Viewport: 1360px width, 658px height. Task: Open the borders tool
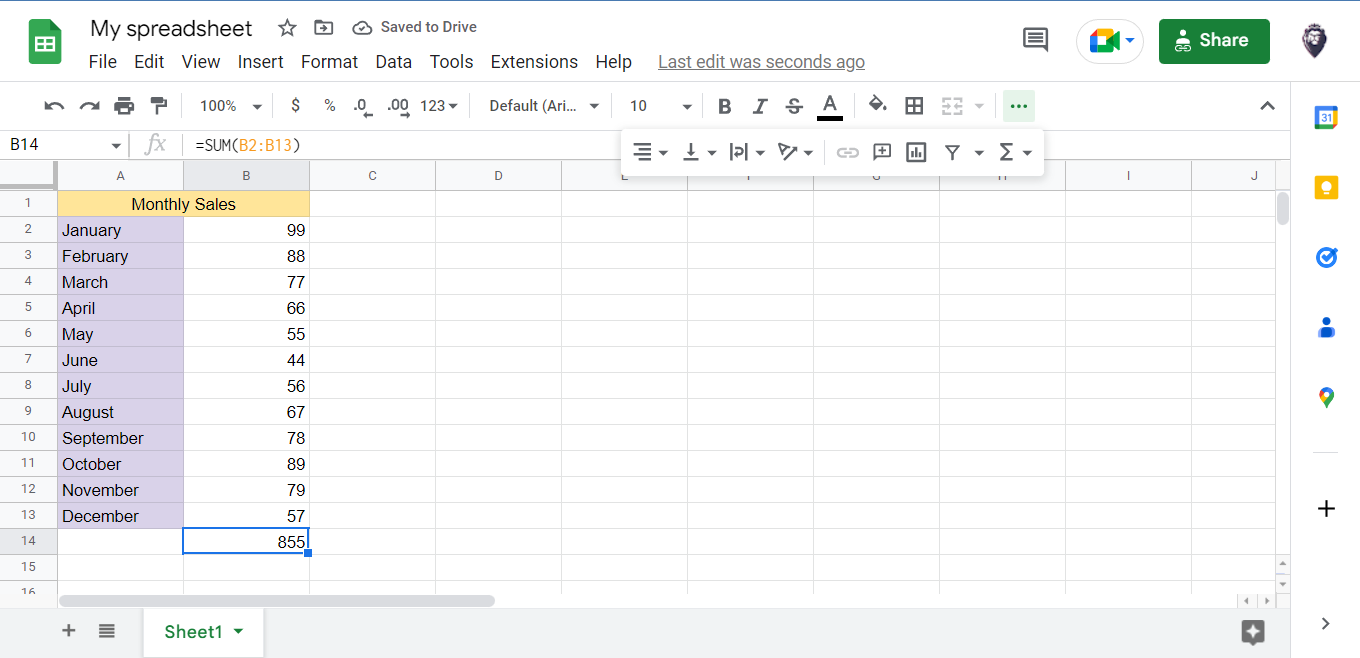point(913,105)
